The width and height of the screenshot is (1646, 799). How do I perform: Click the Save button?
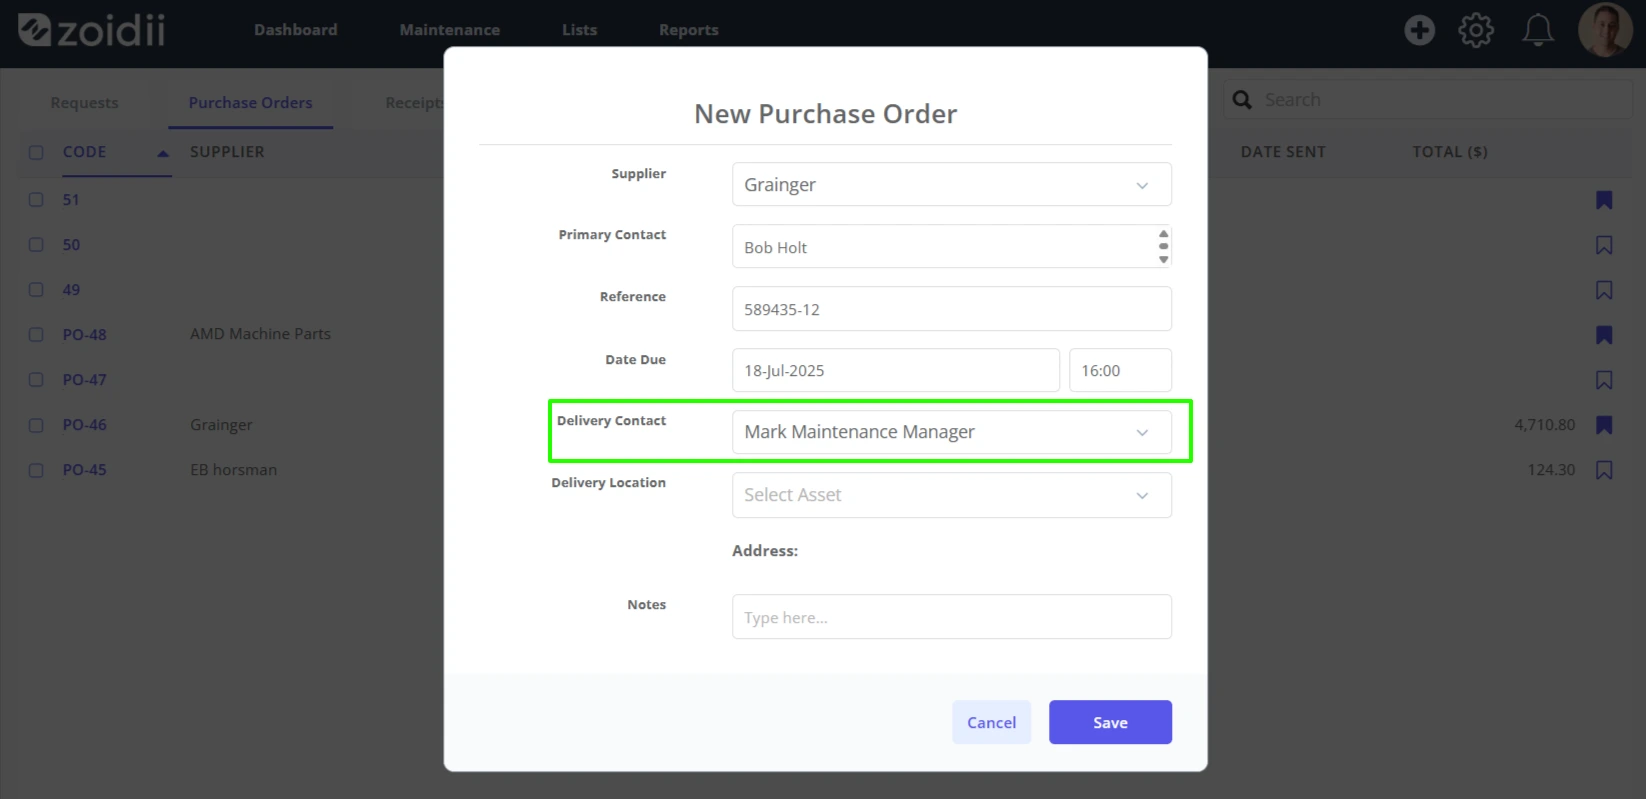click(1110, 722)
